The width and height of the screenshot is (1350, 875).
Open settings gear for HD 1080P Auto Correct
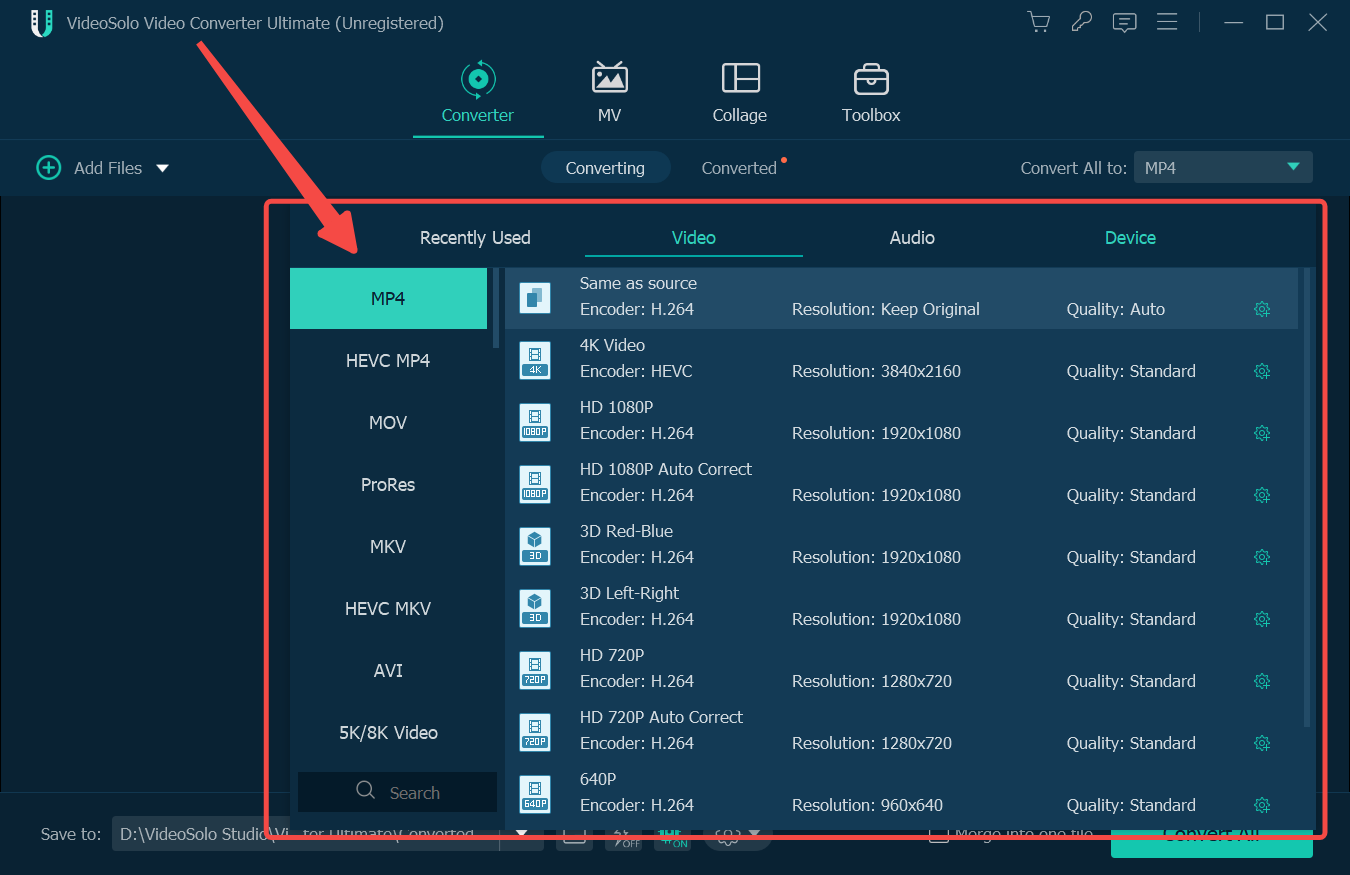coord(1262,495)
